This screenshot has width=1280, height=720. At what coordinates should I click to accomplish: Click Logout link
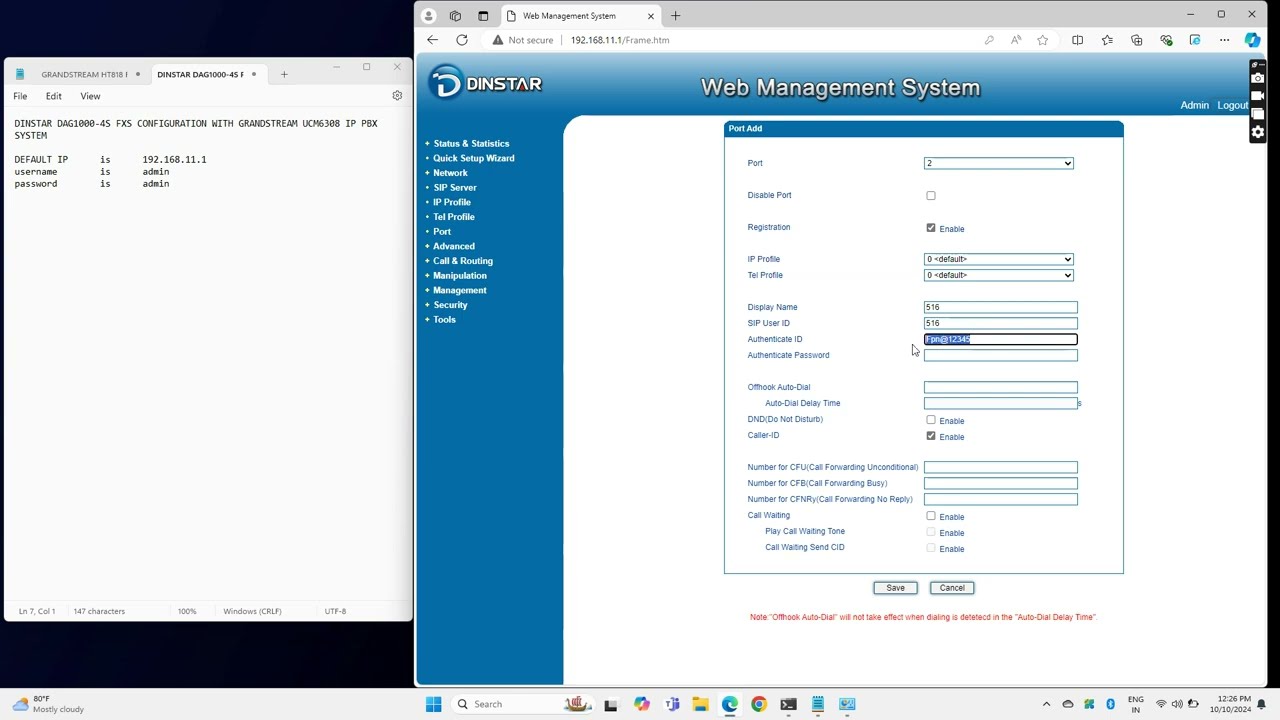(1233, 105)
